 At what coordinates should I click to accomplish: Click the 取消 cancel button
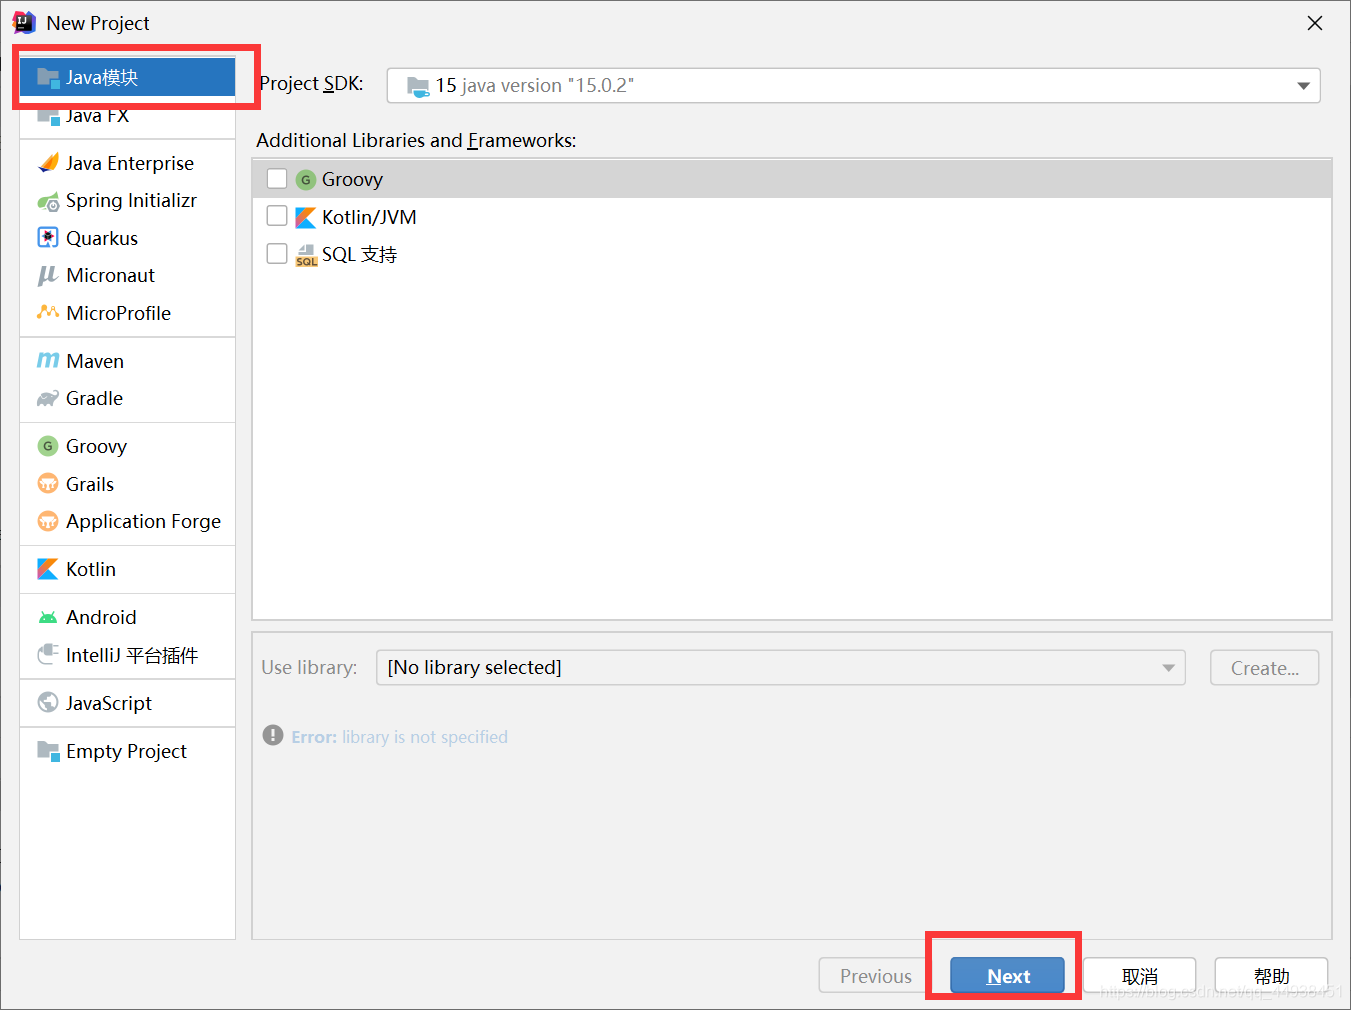(1139, 976)
